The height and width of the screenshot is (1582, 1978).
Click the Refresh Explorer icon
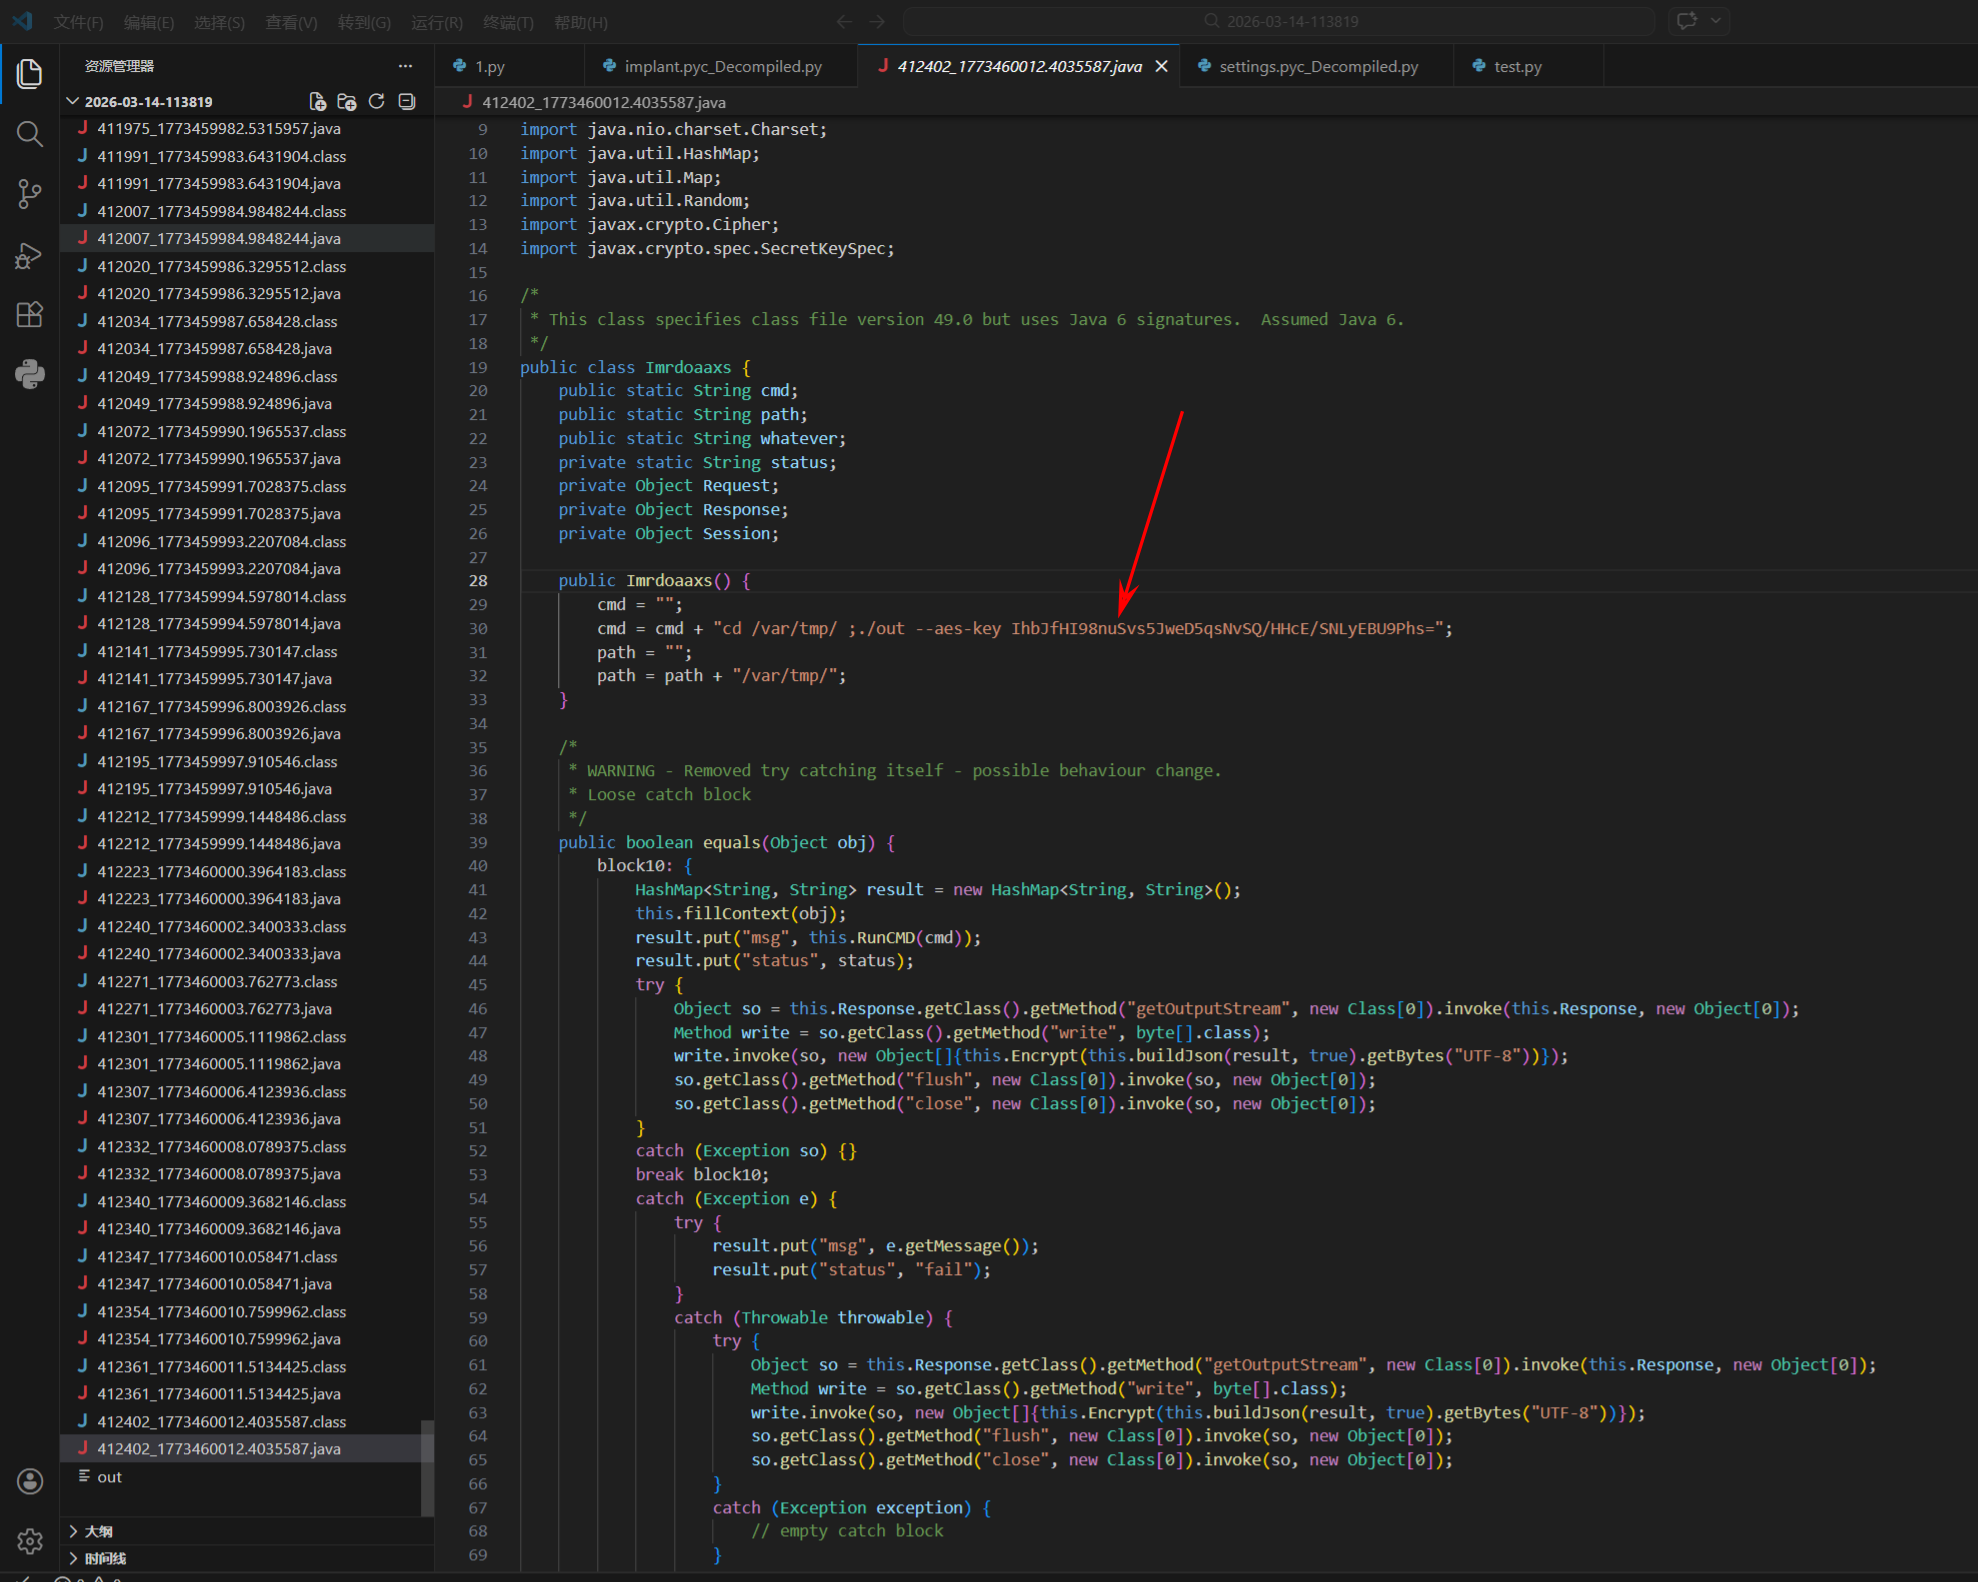[377, 101]
